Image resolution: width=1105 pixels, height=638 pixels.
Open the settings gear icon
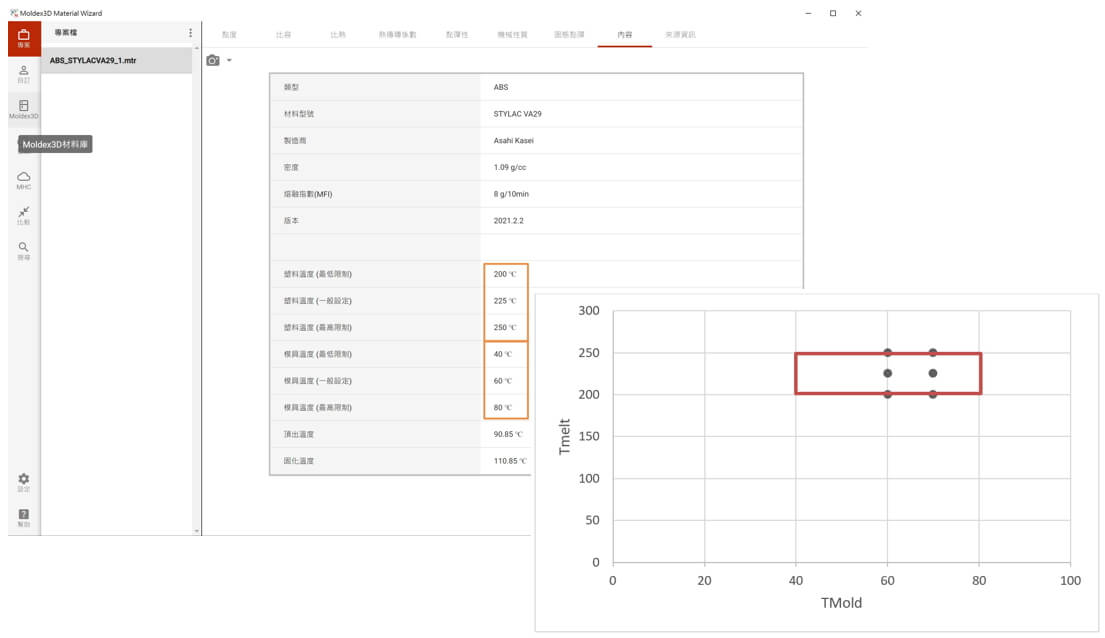click(24, 482)
